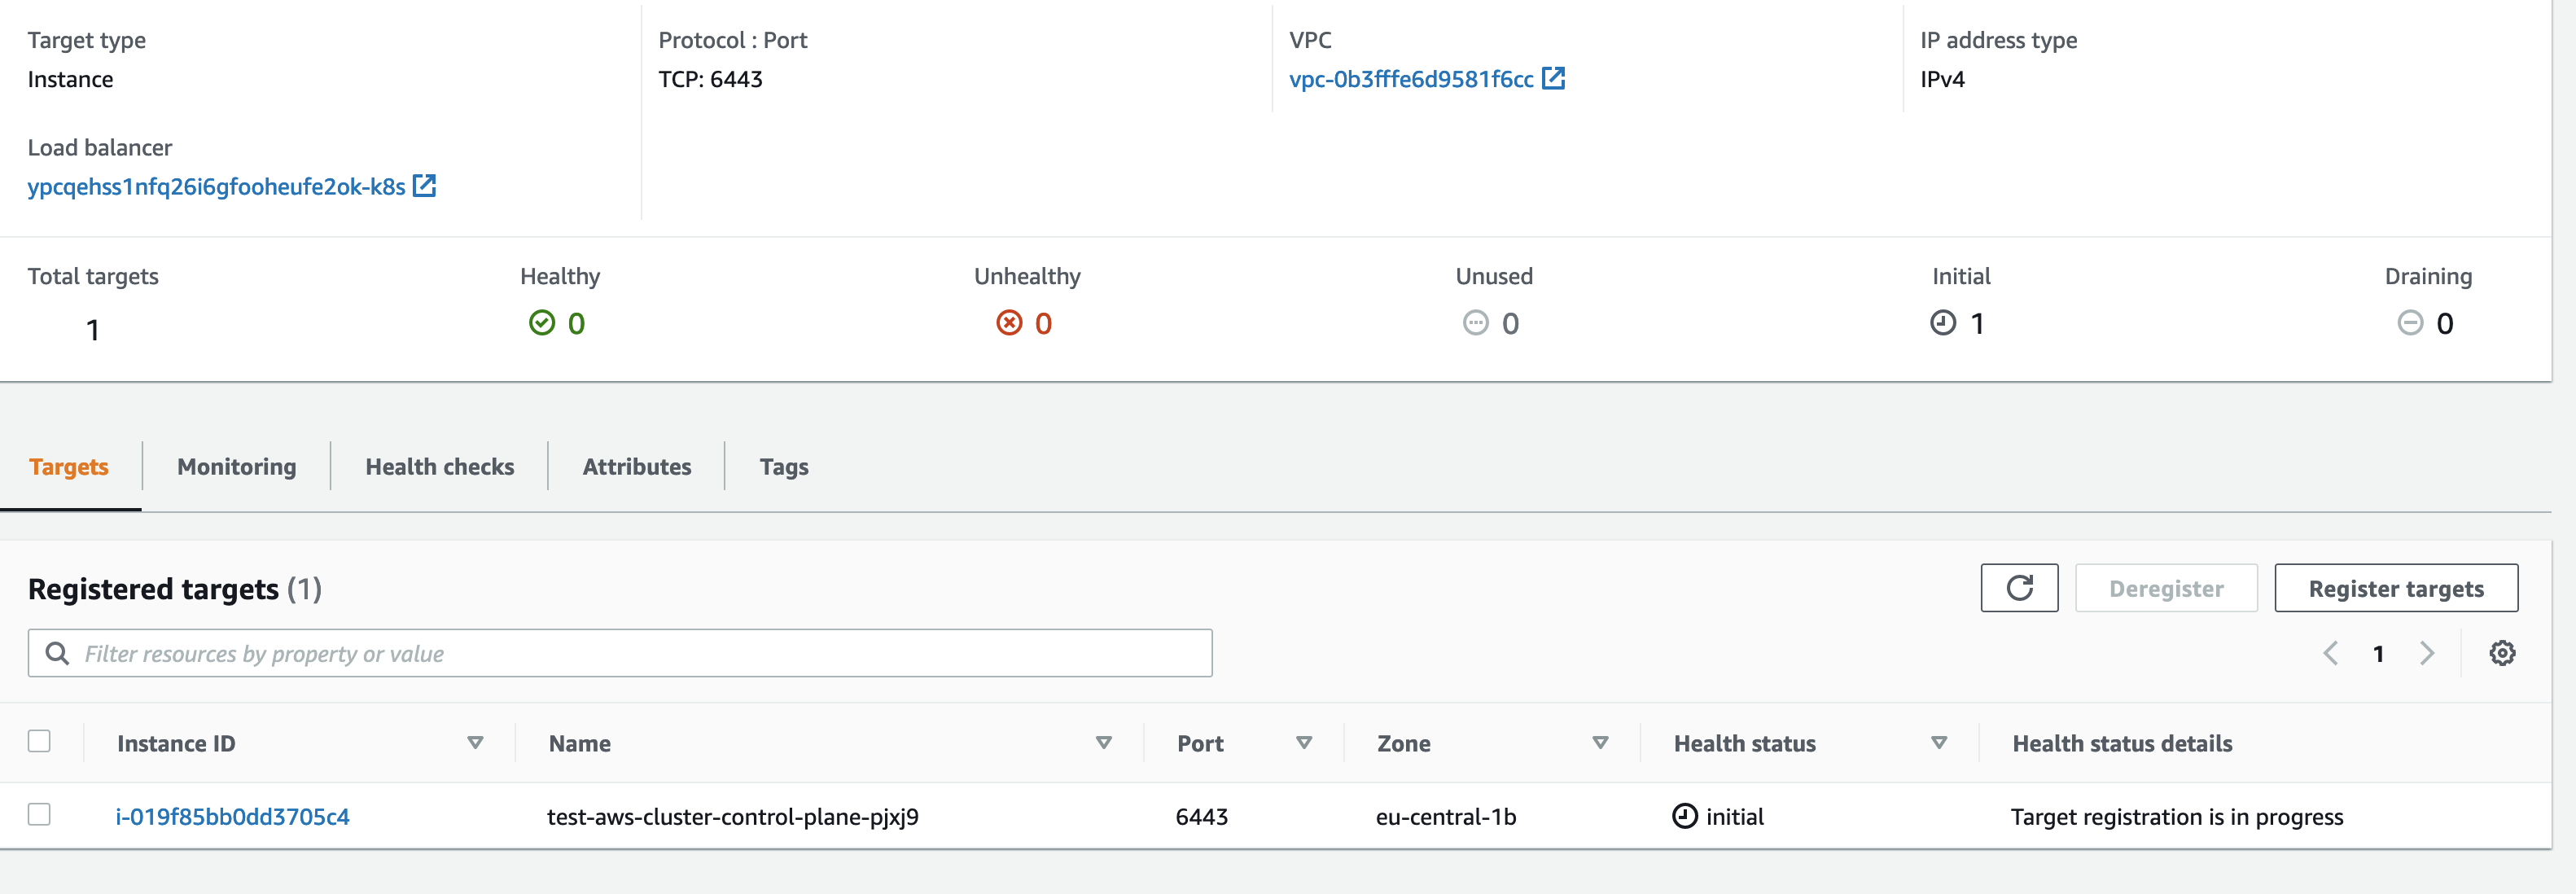The width and height of the screenshot is (2576, 894).
Task: Go to next page chevron
Action: 2426,653
